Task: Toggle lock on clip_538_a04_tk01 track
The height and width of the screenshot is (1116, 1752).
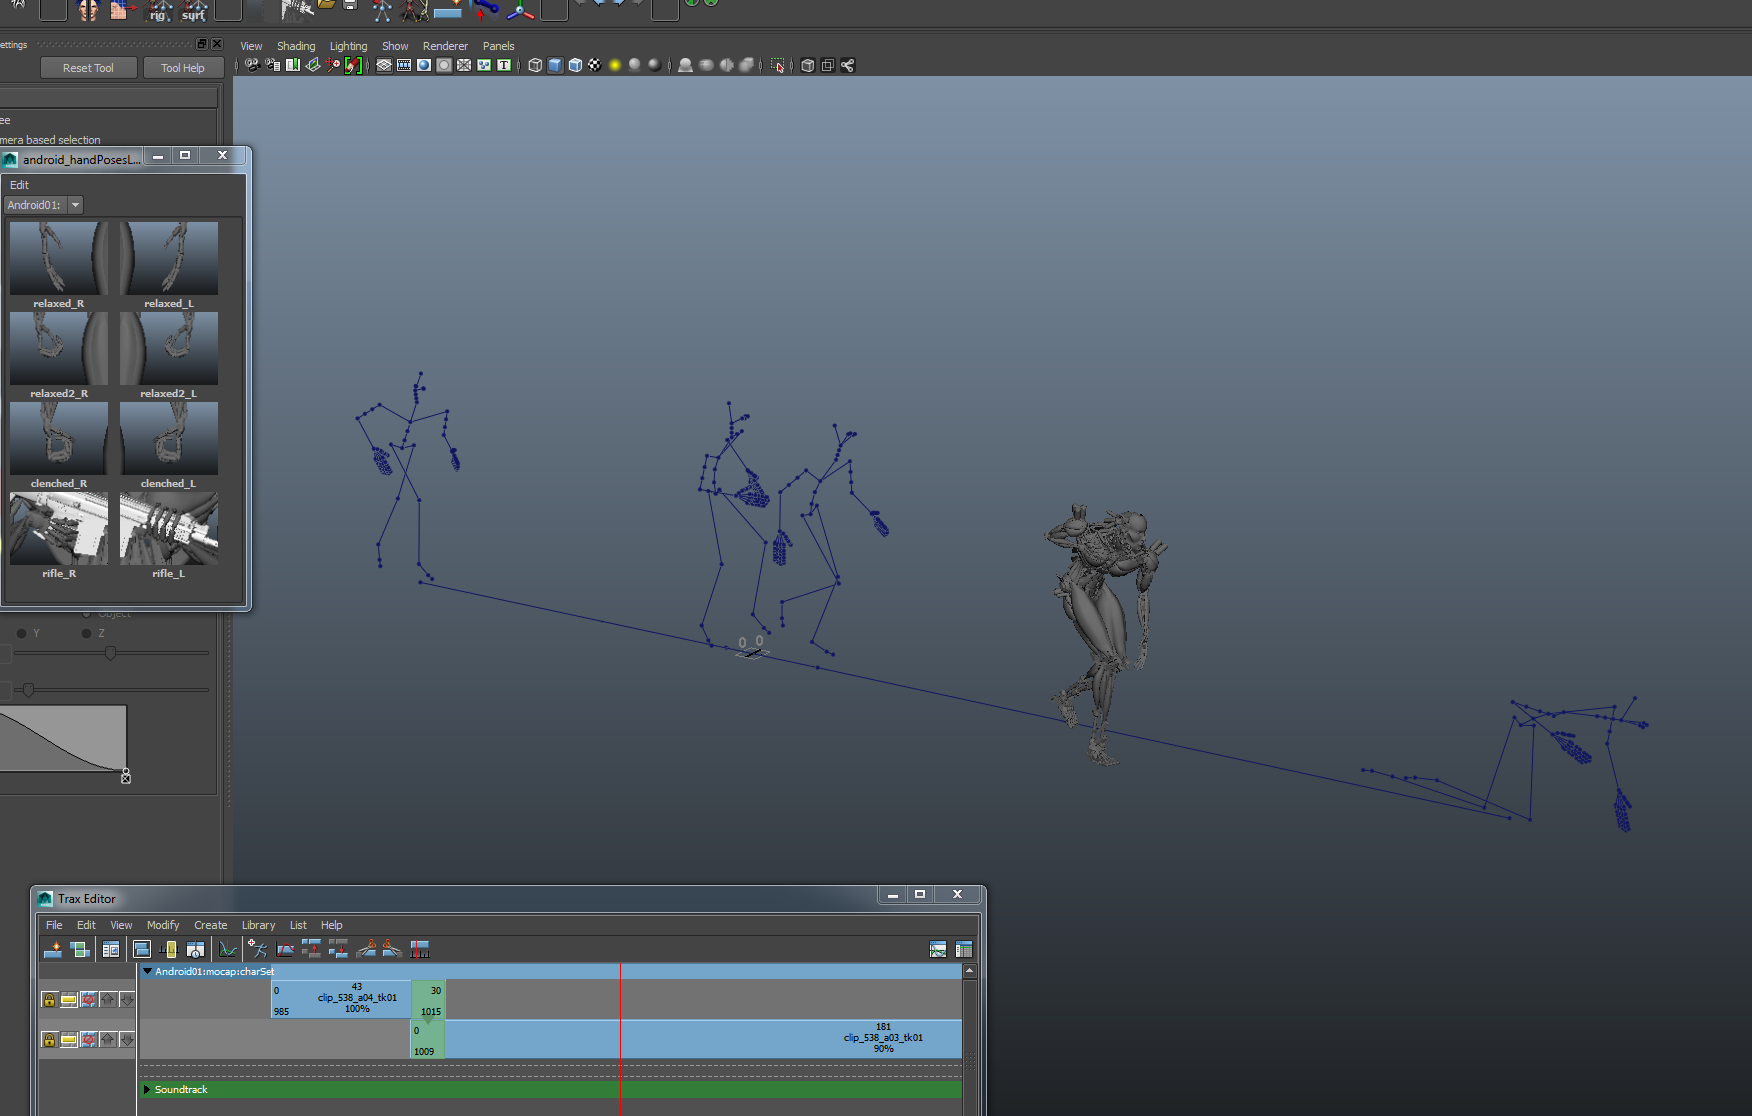Action: click(49, 999)
